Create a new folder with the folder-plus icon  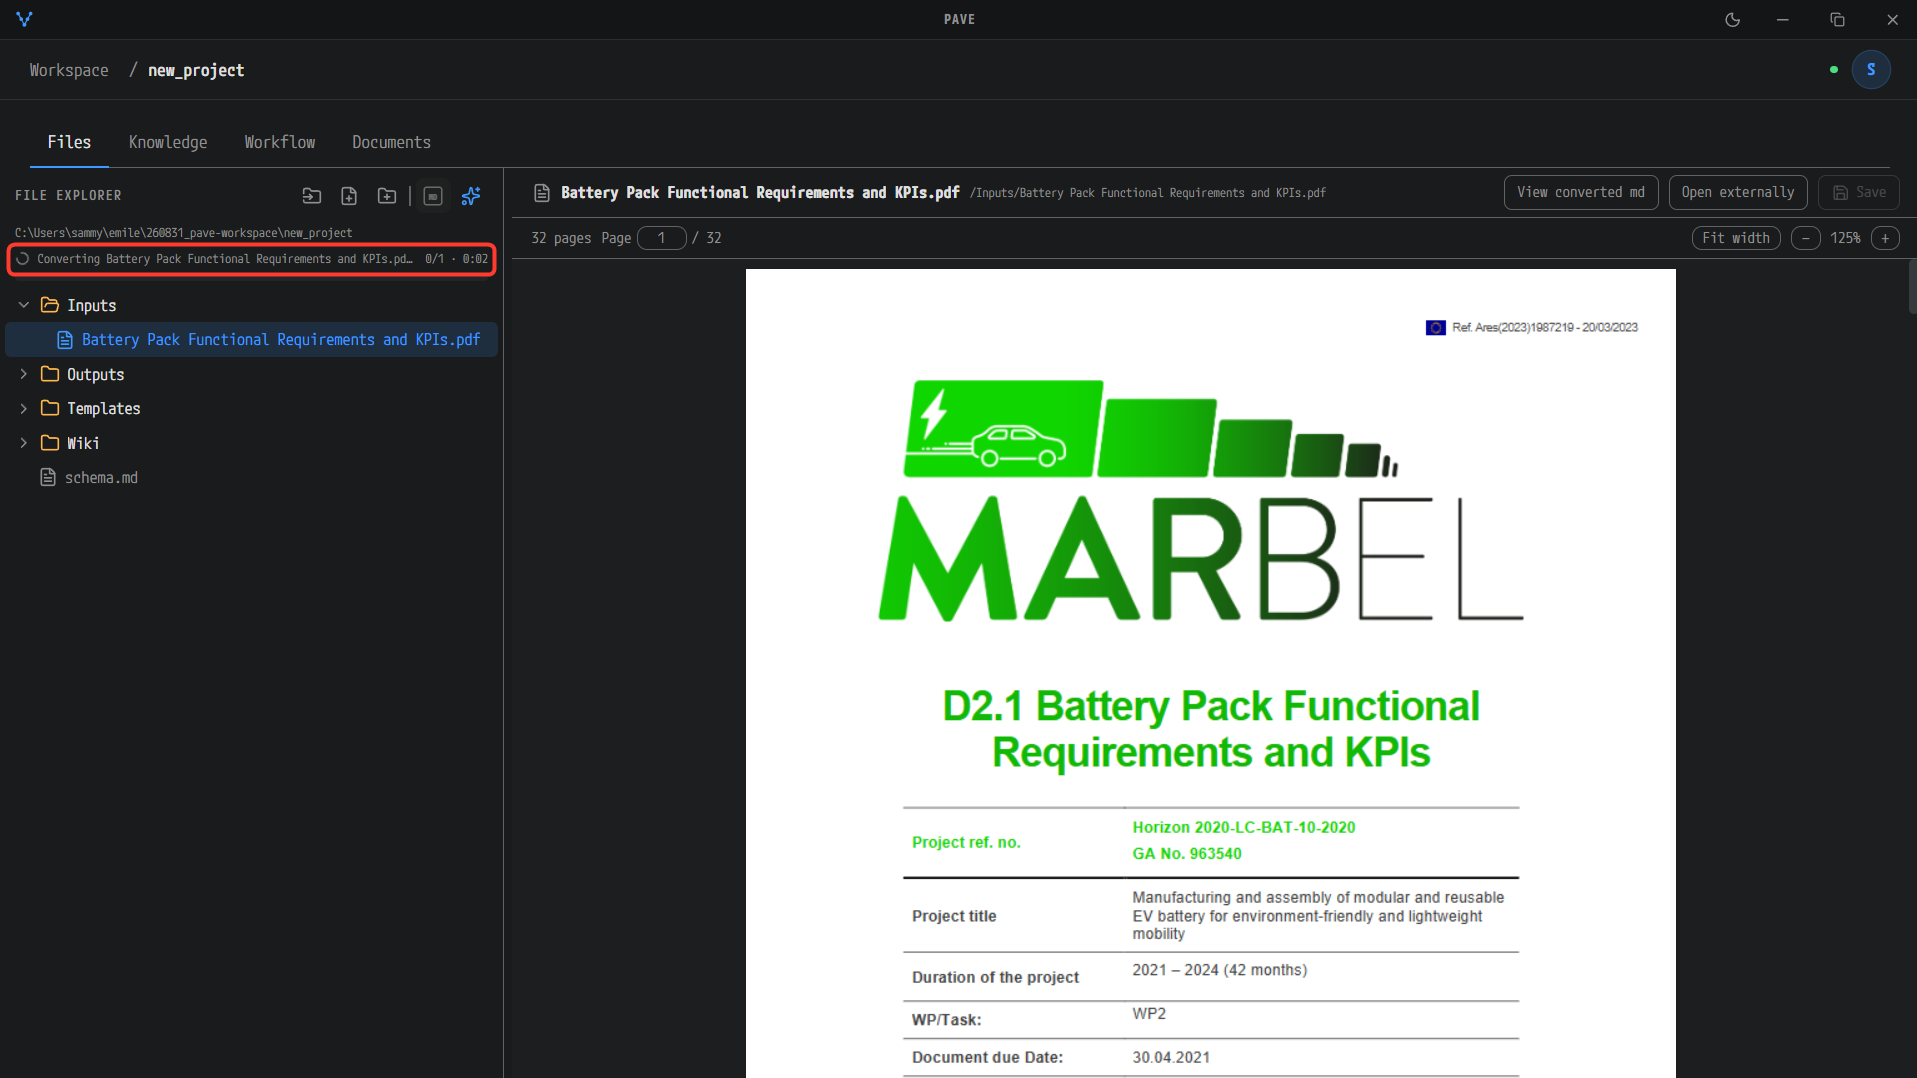click(387, 196)
